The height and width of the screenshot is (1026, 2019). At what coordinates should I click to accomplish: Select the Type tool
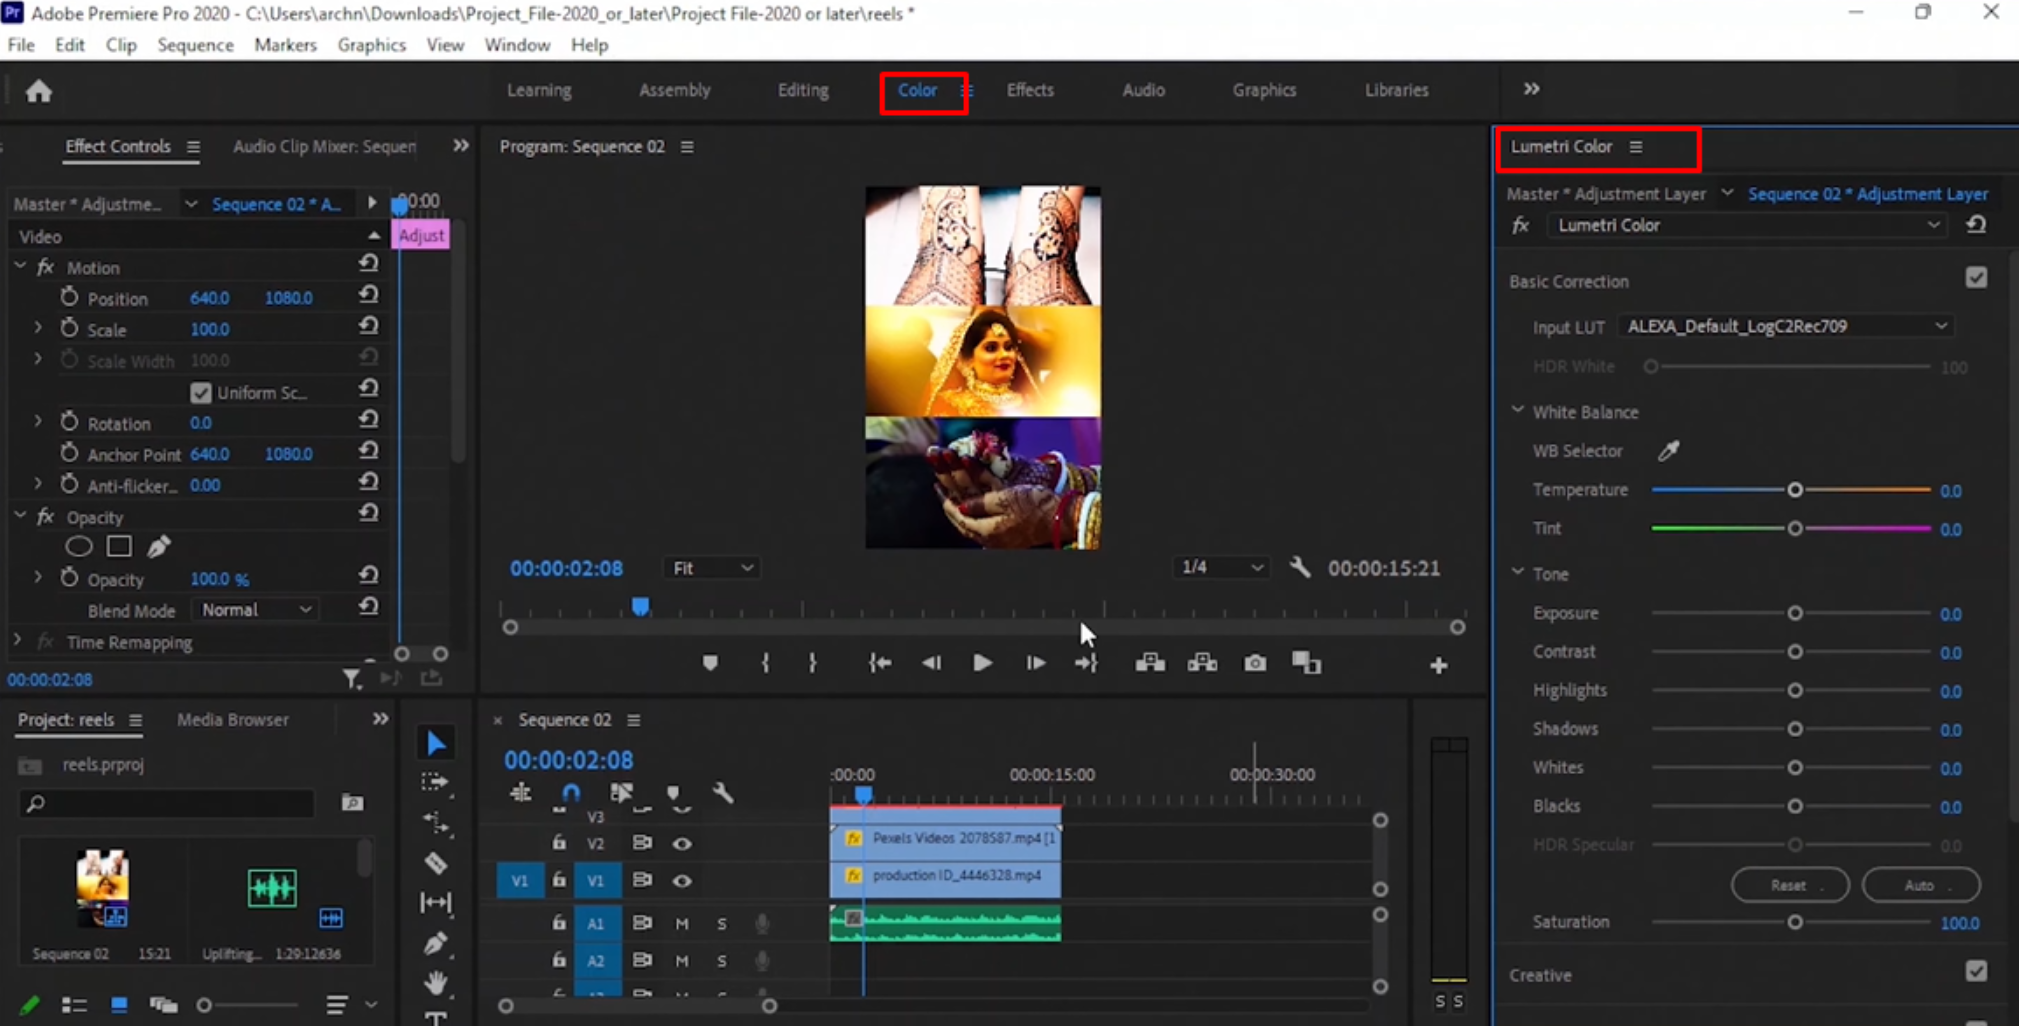[436, 1017]
